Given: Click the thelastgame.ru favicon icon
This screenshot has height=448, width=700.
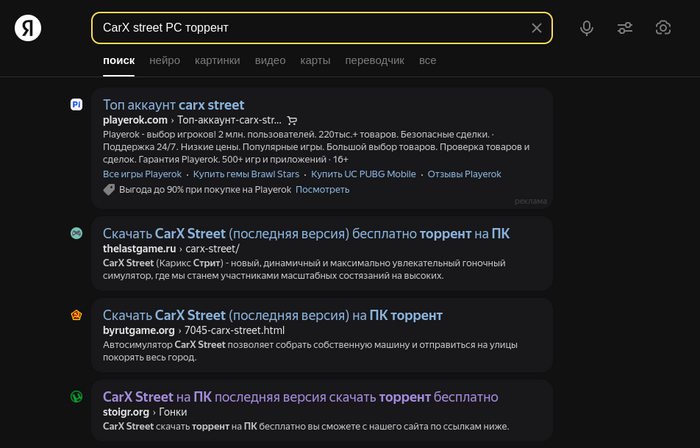Looking at the screenshot, I should pos(76,233).
